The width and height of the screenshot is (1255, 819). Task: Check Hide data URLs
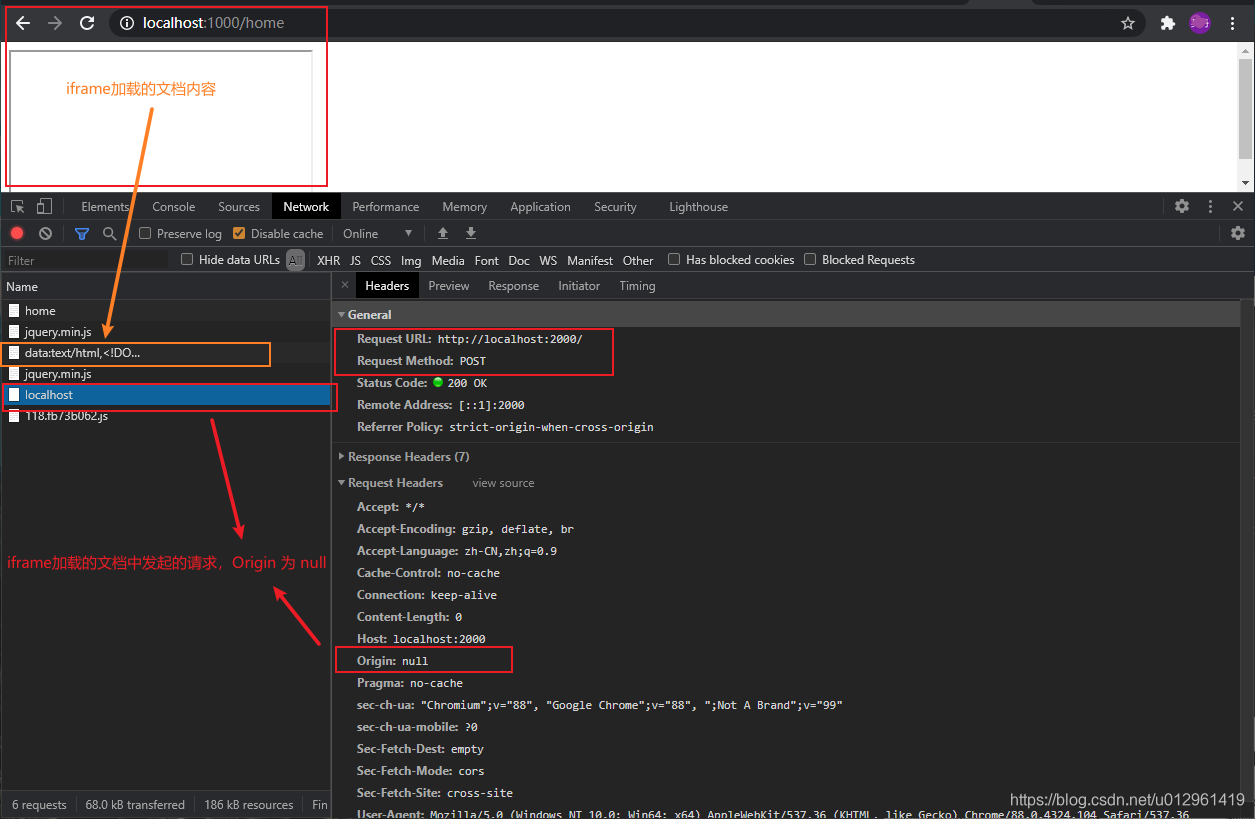point(187,259)
